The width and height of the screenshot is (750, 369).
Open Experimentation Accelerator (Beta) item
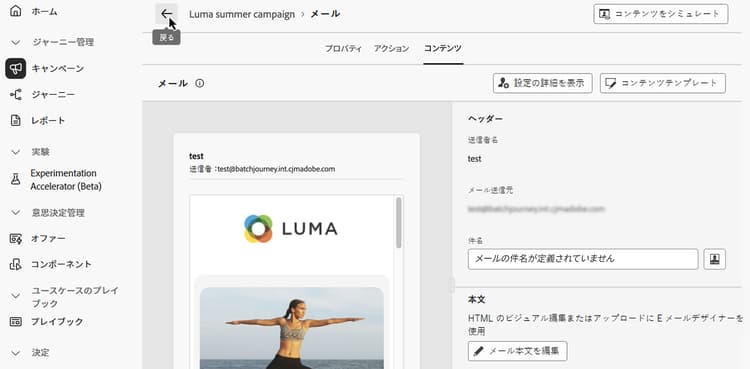(x=66, y=180)
